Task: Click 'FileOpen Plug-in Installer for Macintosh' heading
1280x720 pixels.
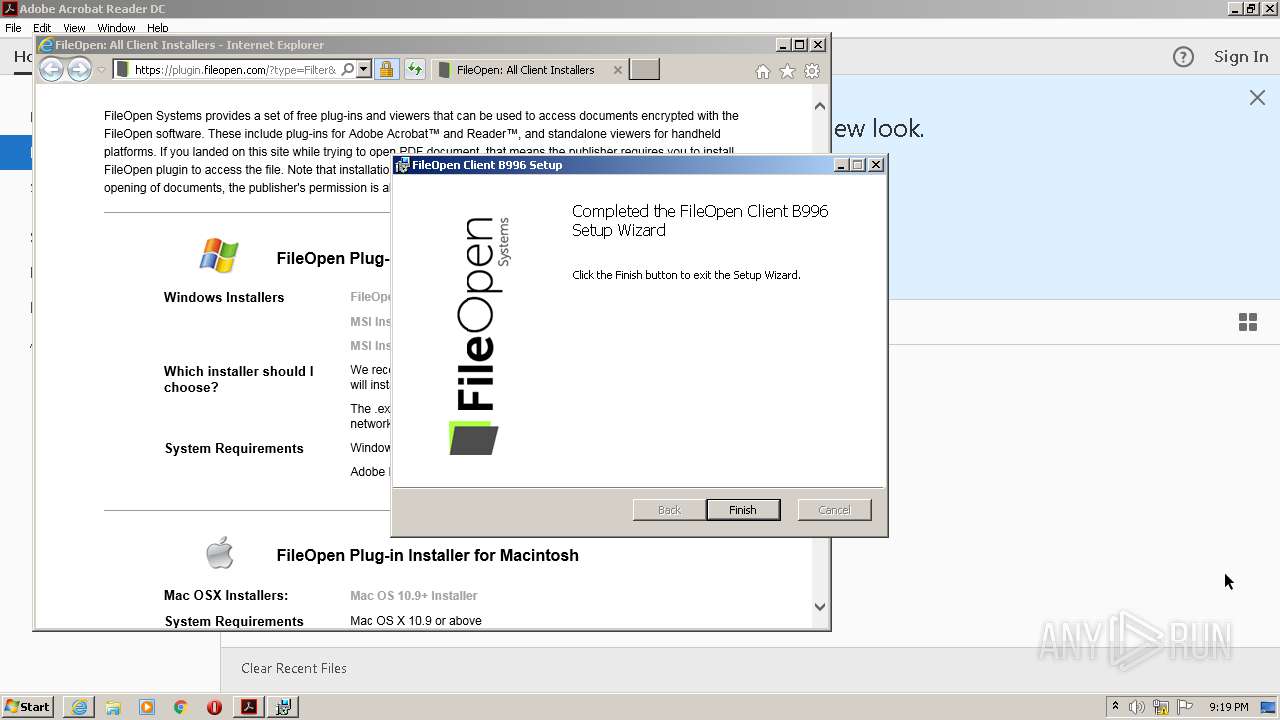Action: tap(428, 555)
